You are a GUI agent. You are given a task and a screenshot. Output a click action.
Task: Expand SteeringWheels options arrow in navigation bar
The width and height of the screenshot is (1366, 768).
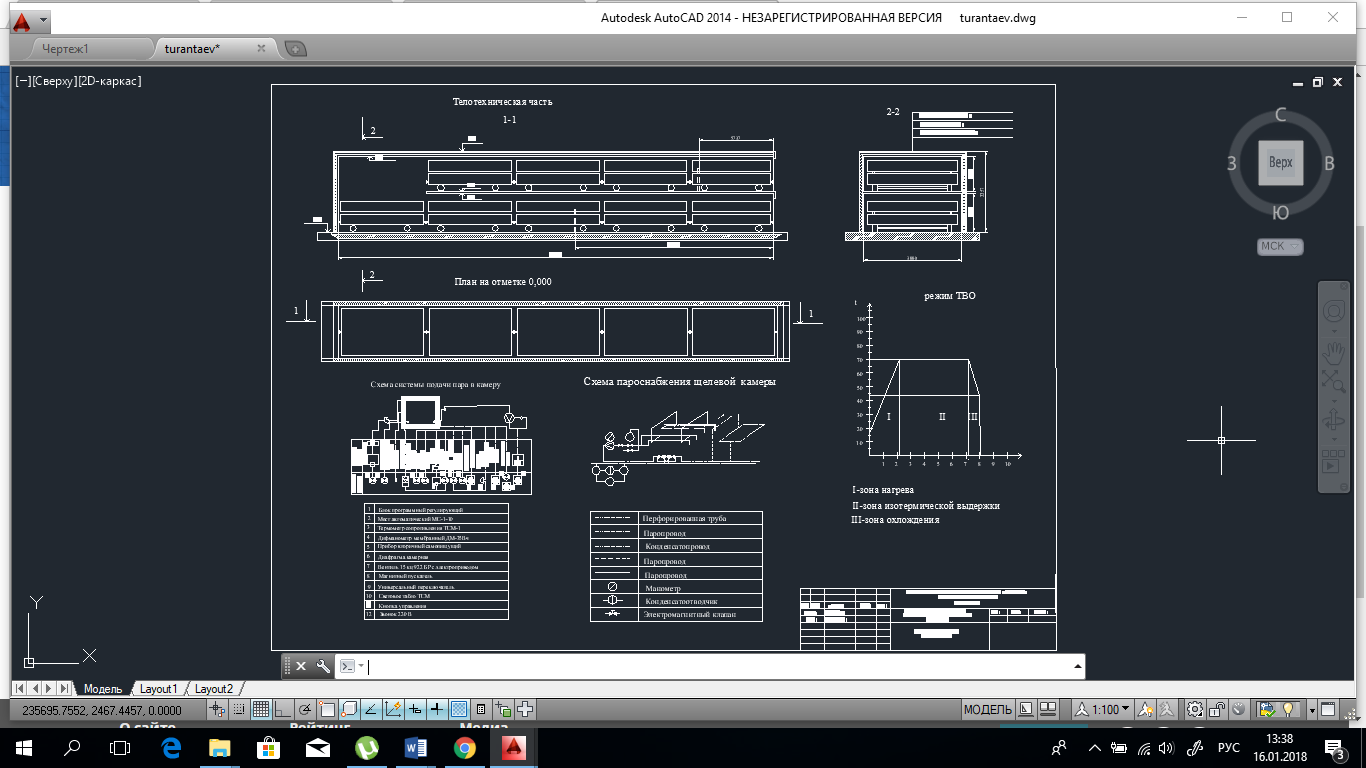click(1334, 332)
